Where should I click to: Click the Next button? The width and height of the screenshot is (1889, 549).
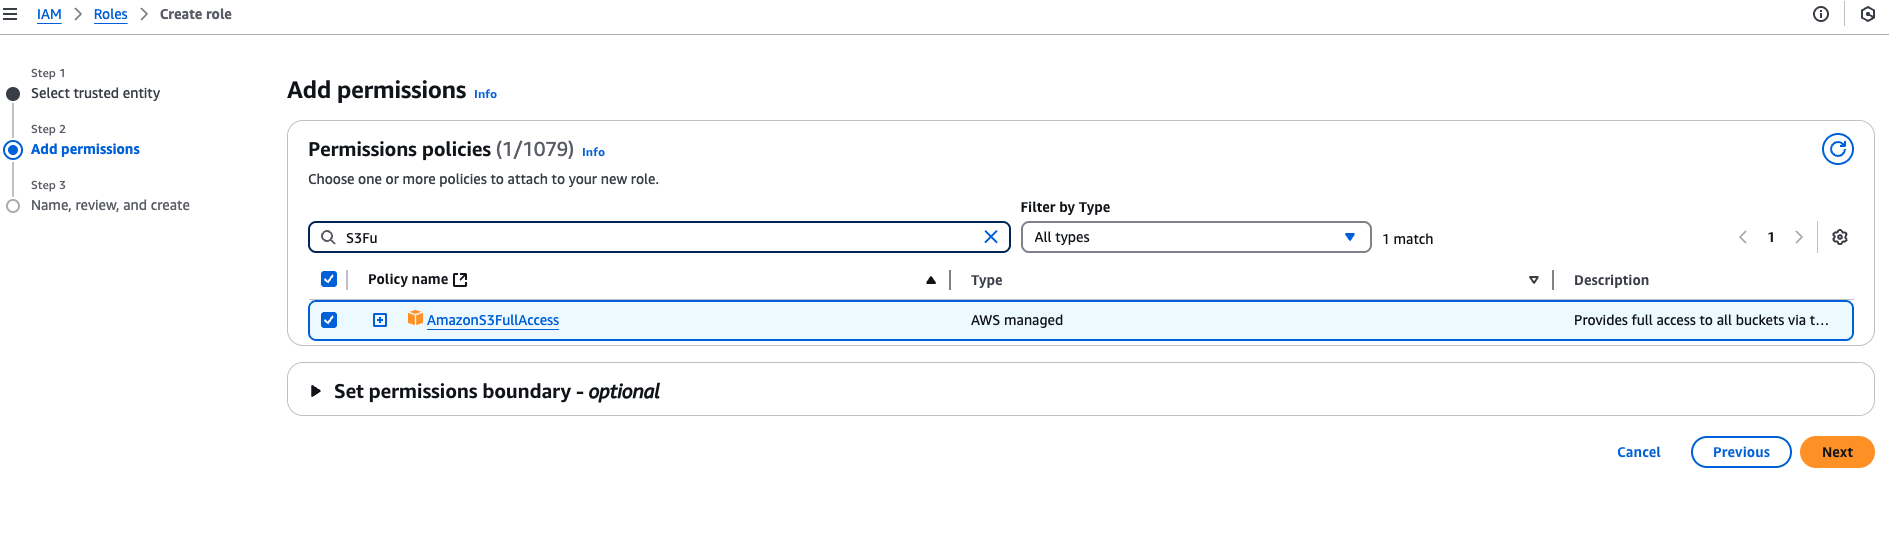1837,452
